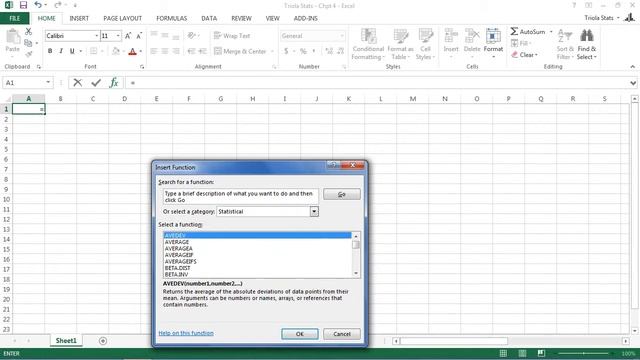The image size is (640, 360).
Task: Click the Go button in Insert Function
Action: (342, 194)
